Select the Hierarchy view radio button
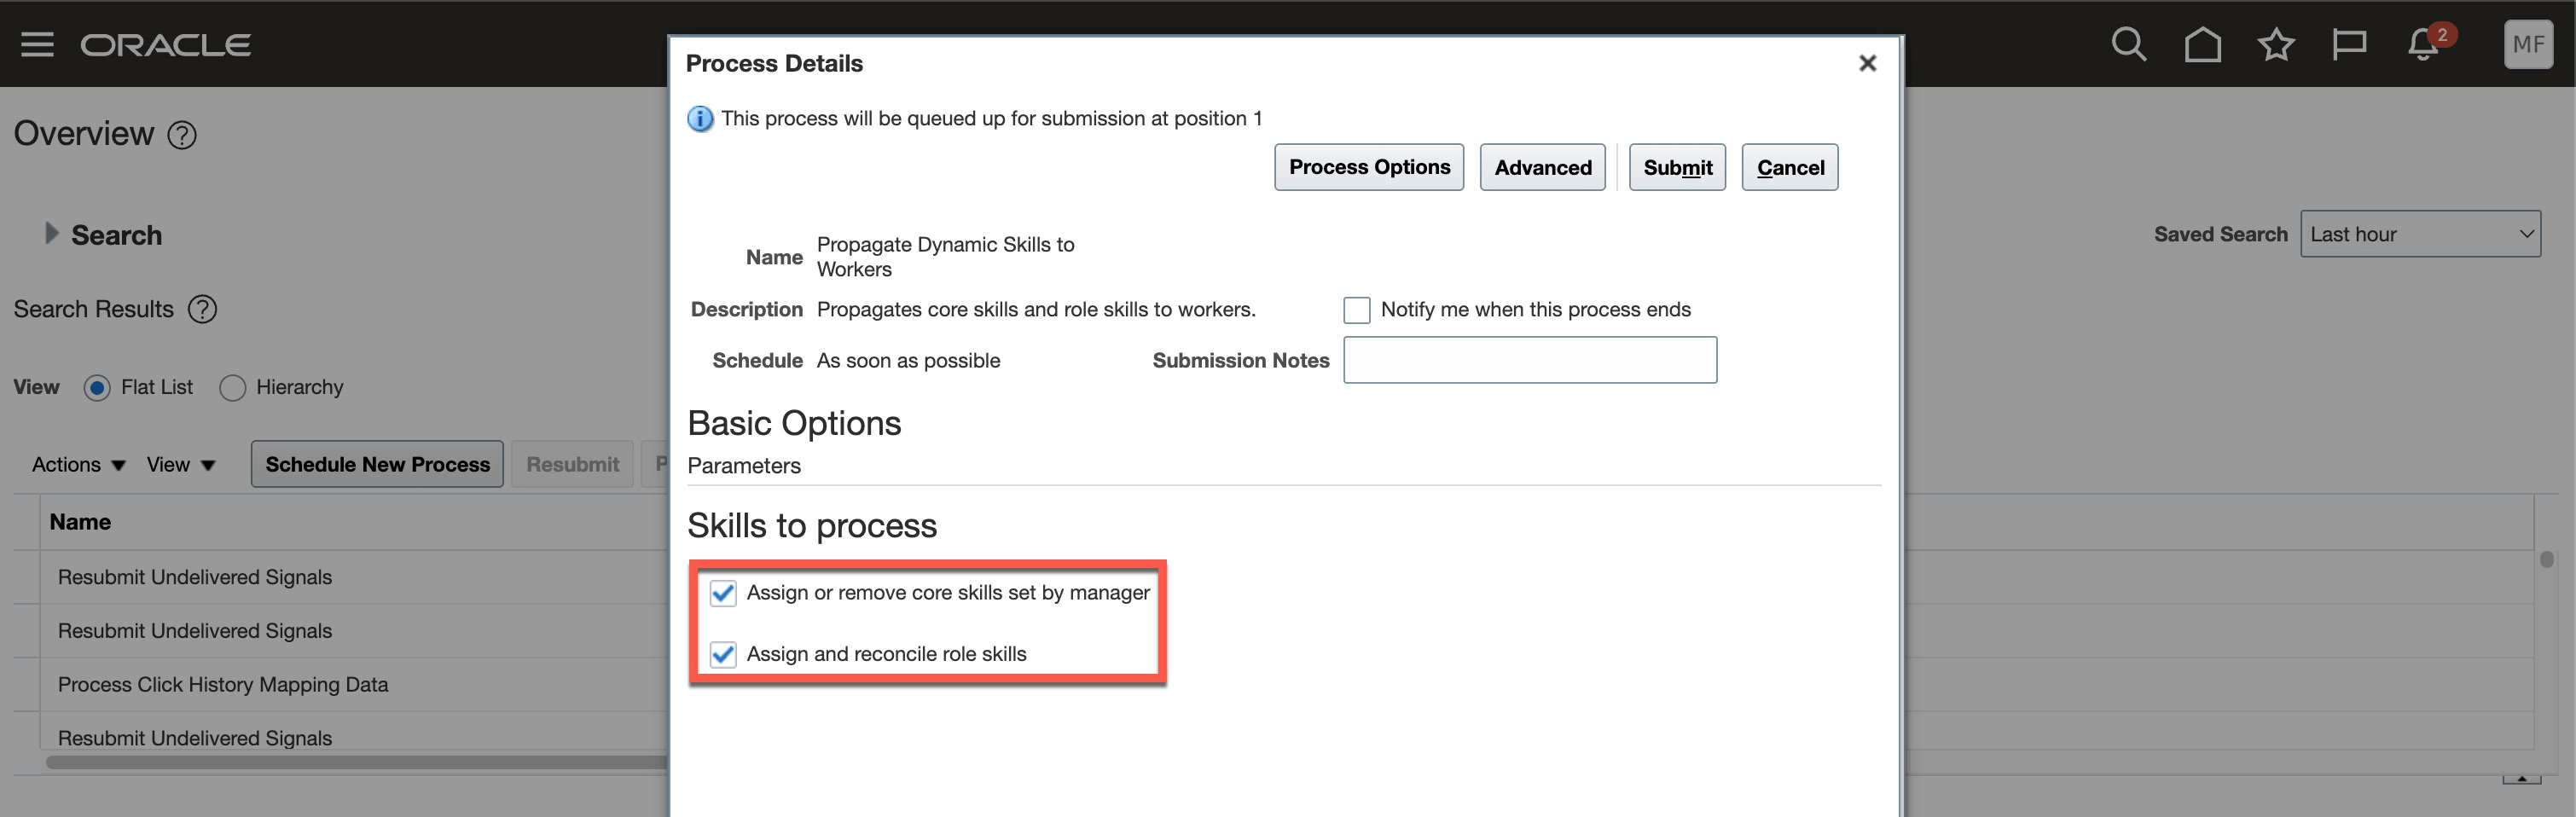The height and width of the screenshot is (817, 2576). pyautogui.click(x=232, y=388)
